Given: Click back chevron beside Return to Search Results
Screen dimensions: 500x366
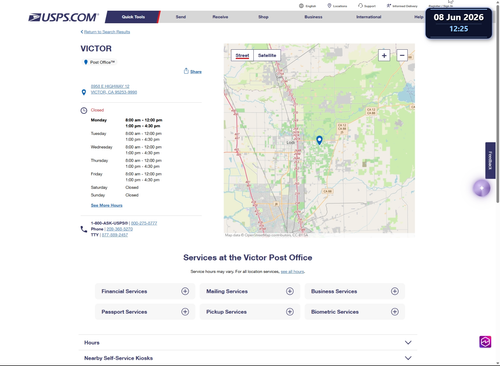Looking at the screenshot, I should (82, 32).
